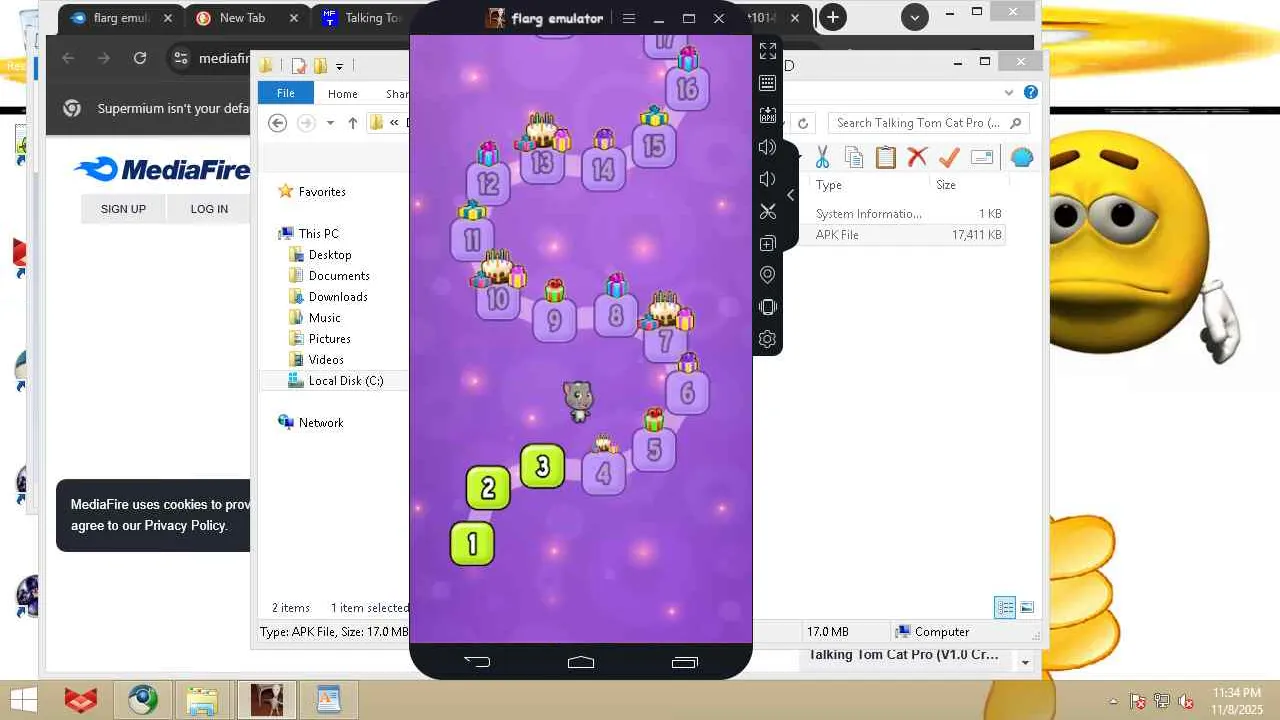Tap locked level 4 tile
Viewport: 1280px width, 720px height.
(x=604, y=472)
